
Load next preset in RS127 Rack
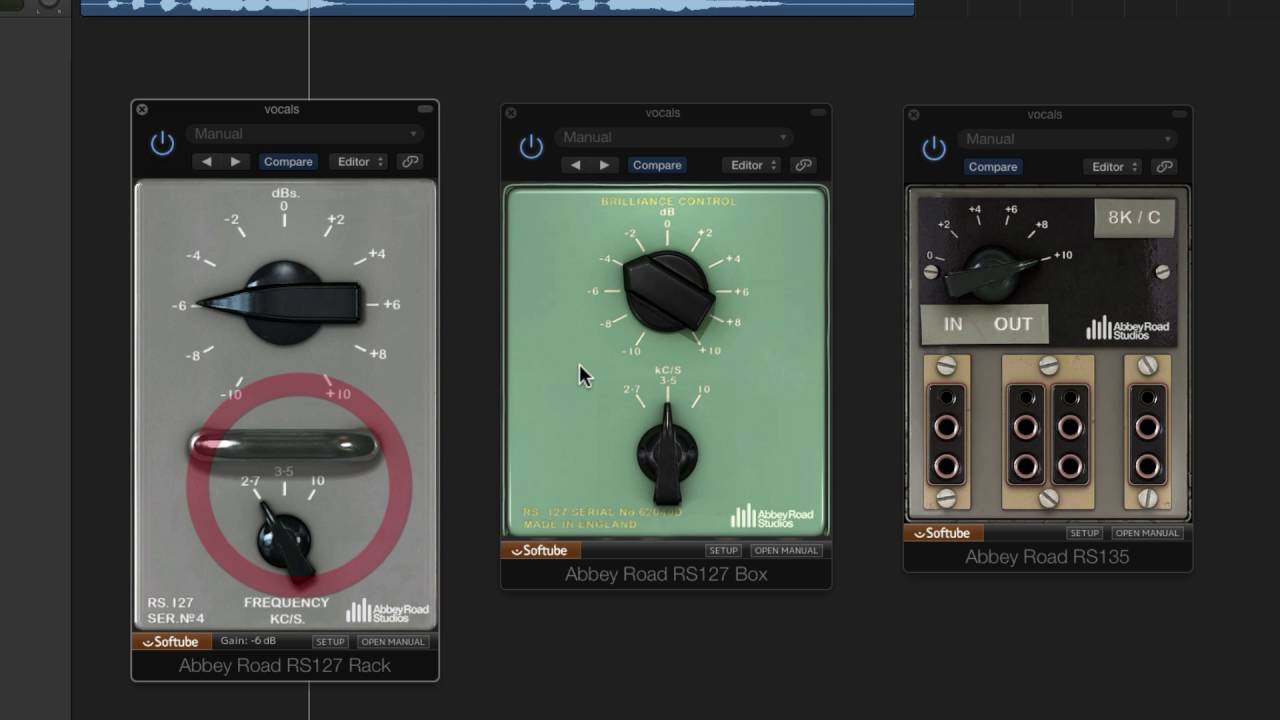point(236,162)
